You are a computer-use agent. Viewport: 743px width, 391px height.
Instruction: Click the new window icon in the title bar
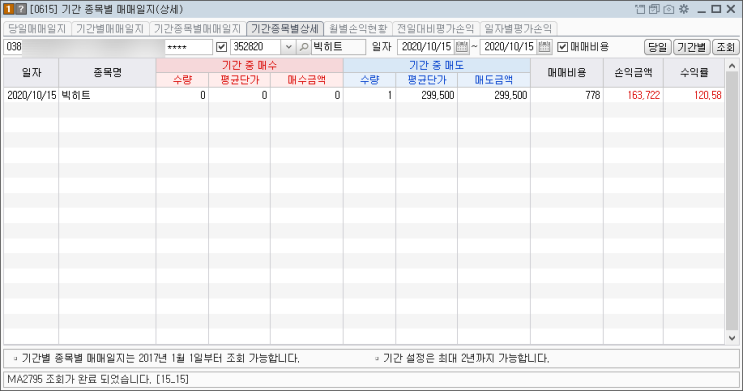click(x=640, y=9)
